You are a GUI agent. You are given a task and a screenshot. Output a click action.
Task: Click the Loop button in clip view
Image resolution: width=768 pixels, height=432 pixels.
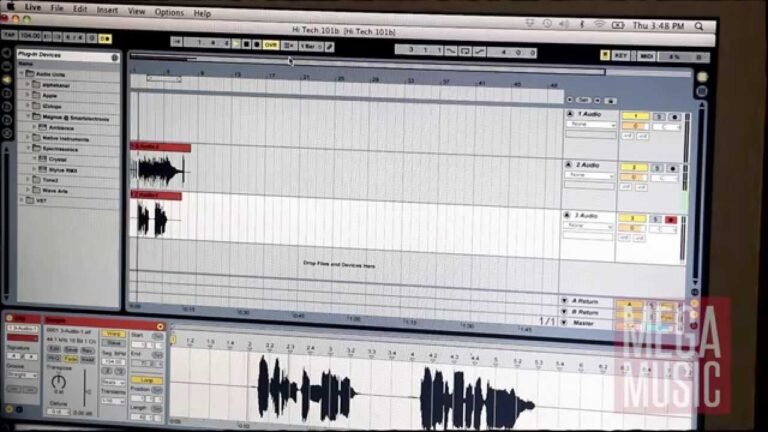pyautogui.click(x=146, y=380)
